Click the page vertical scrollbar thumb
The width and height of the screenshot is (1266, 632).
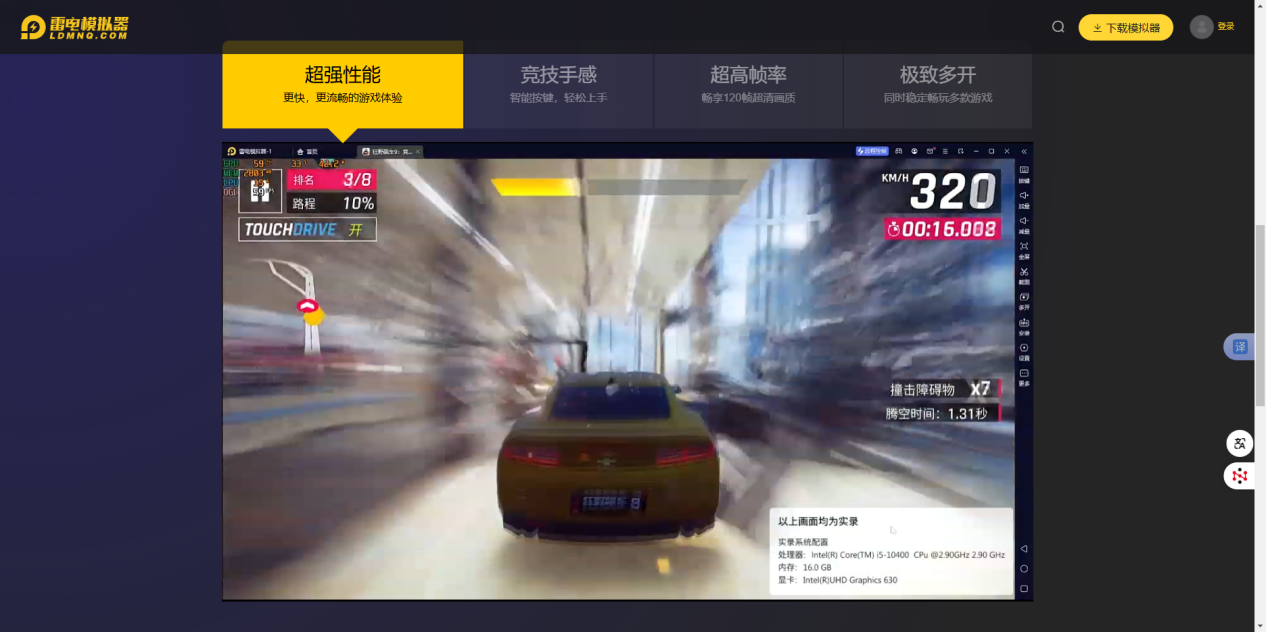1260,315
